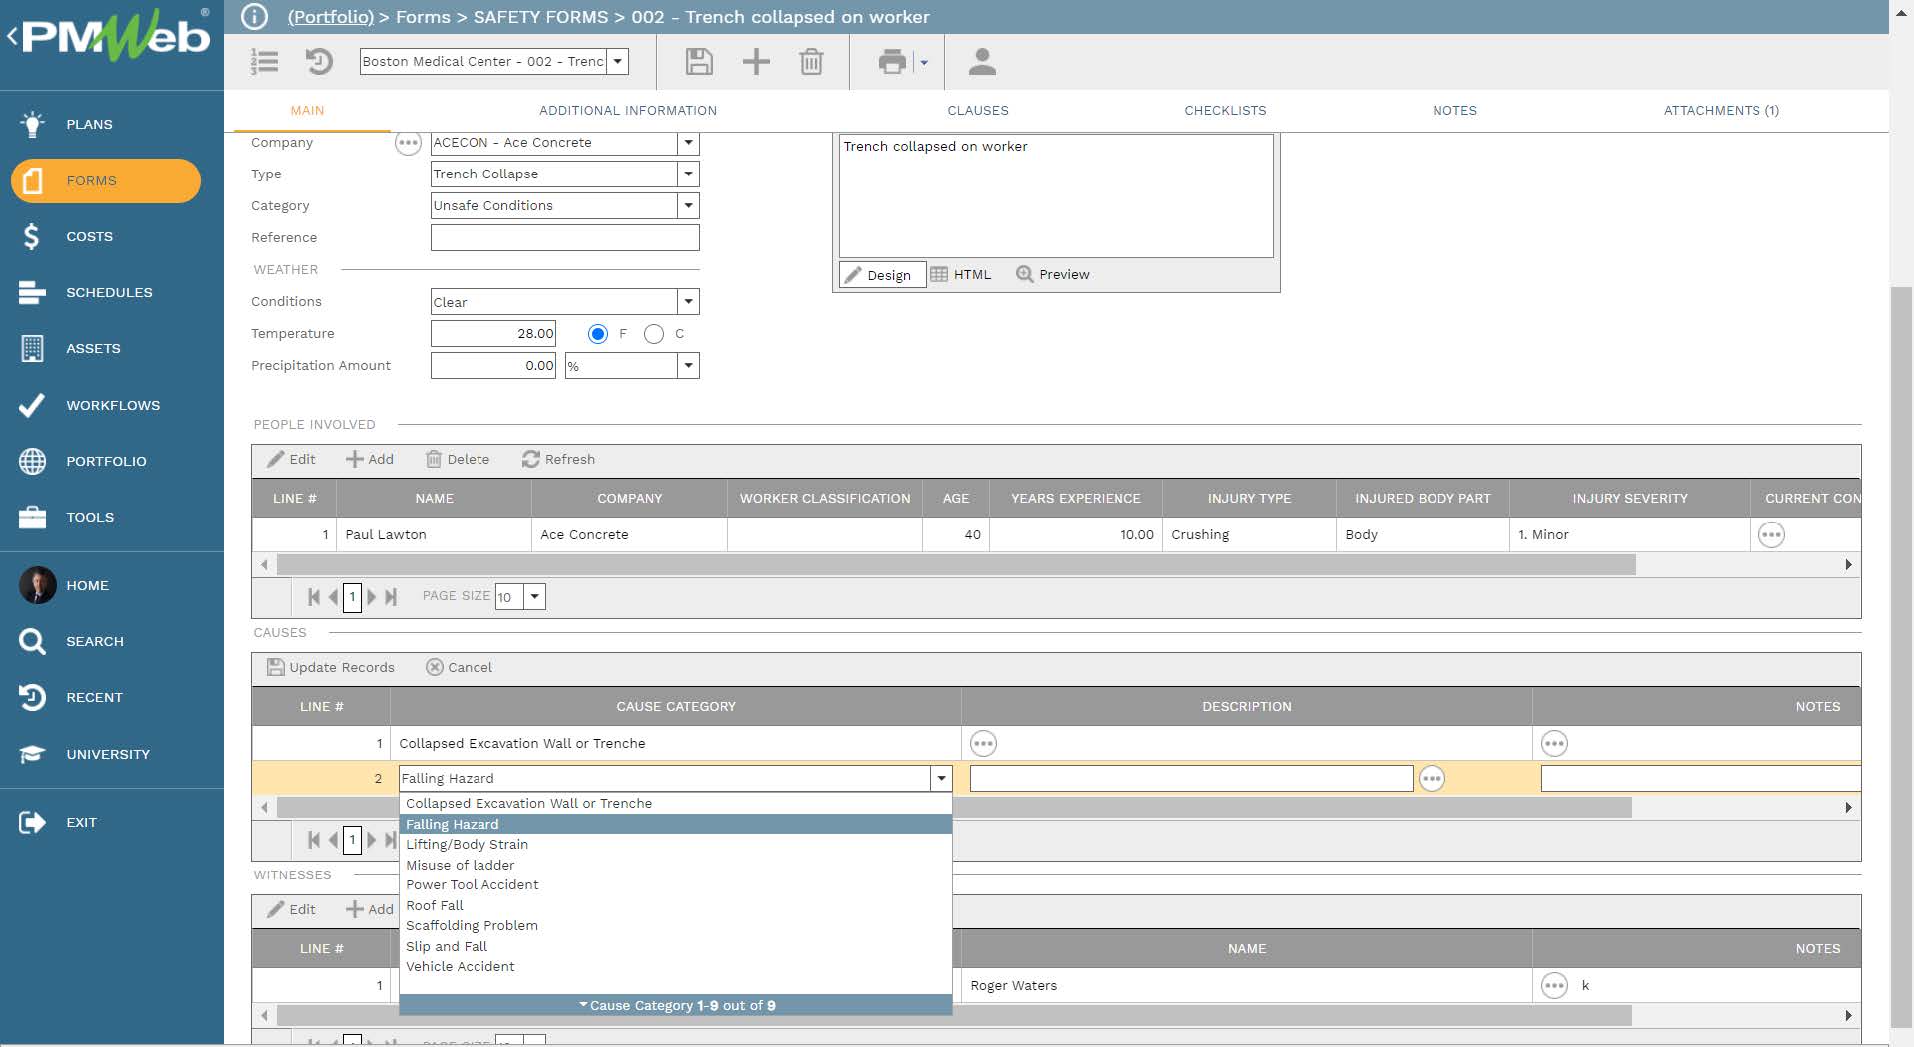The width and height of the screenshot is (1914, 1047).
Task: Open the (Portfolio) breadcrumb link
Action: pos(330,17)
